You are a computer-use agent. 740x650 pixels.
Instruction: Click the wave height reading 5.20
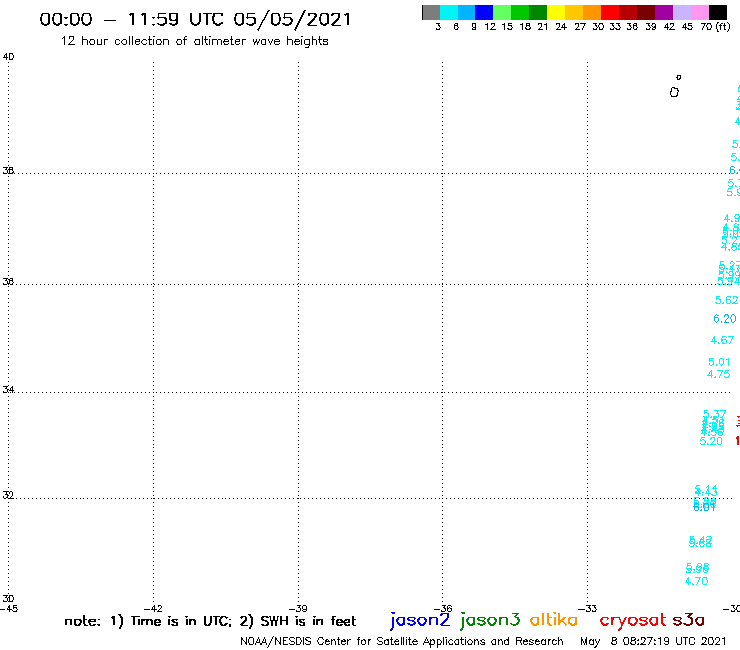[711, 441]
